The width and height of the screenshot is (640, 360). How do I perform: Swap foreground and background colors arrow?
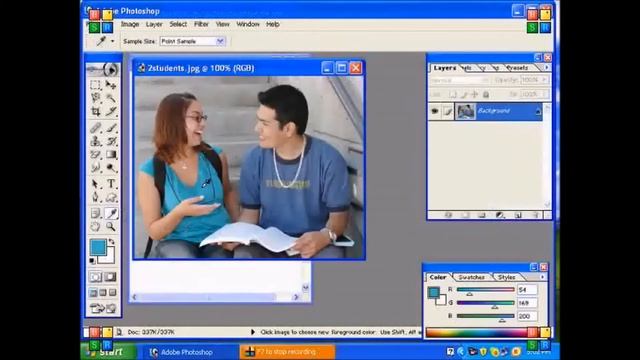point(111,242)
